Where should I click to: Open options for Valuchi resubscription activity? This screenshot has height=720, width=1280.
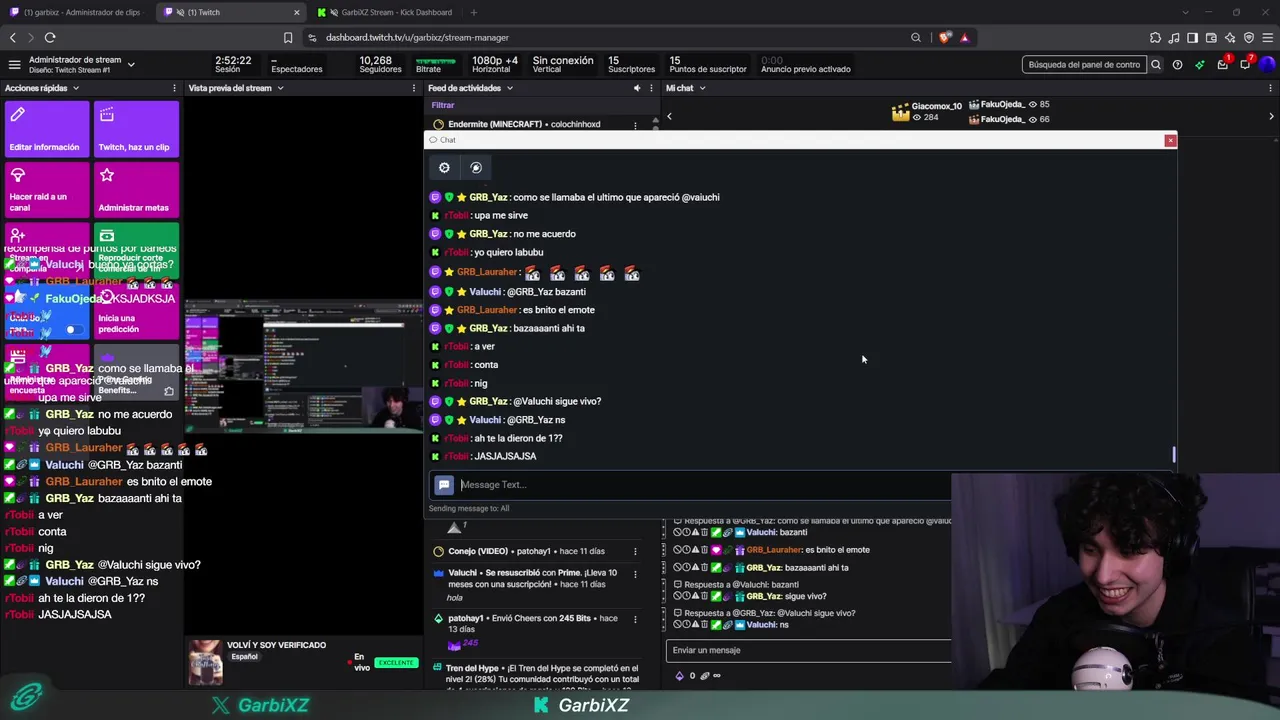[635, 573]
